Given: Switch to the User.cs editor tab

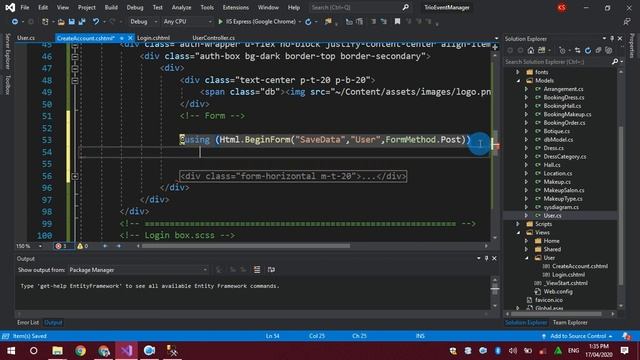Looking at the screenshot, I should [x=26, y=38].
